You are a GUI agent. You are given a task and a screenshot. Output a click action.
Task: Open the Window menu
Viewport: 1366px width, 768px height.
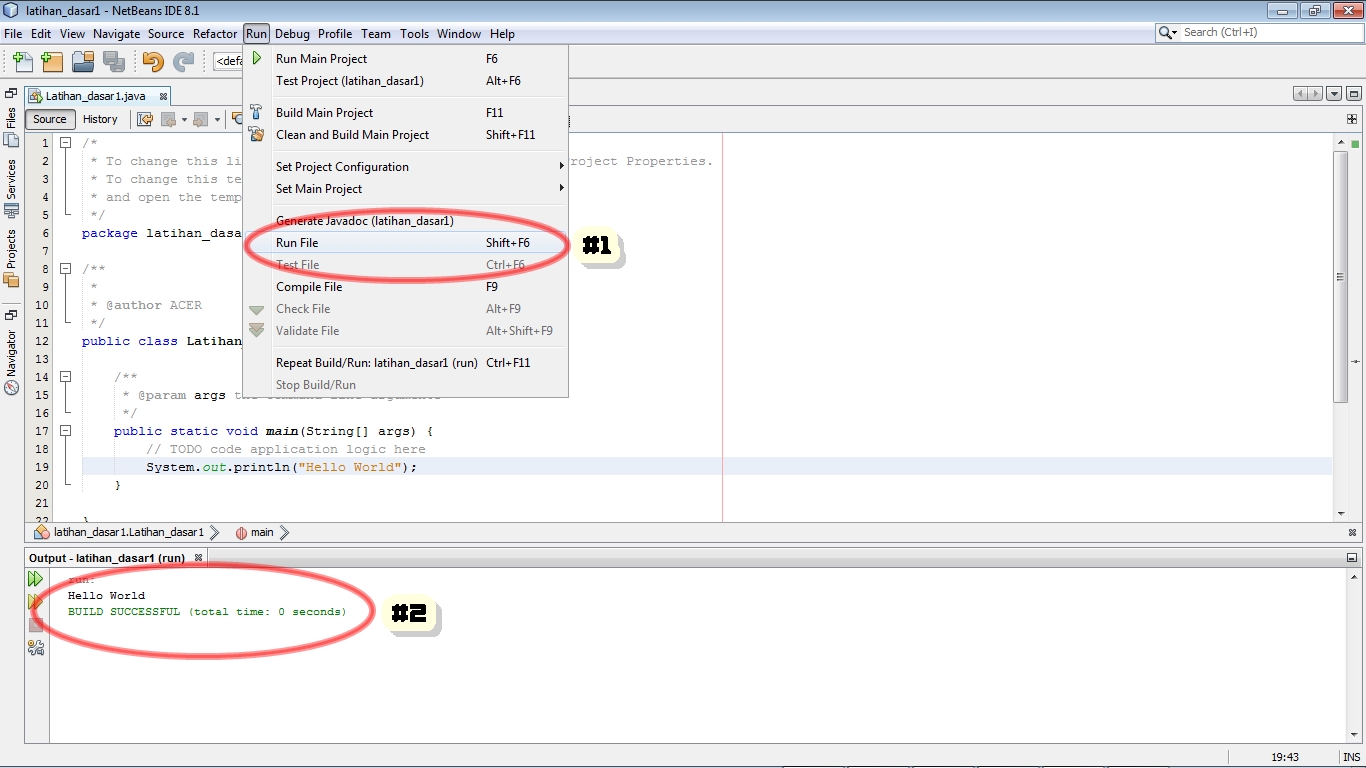[459, 33]
